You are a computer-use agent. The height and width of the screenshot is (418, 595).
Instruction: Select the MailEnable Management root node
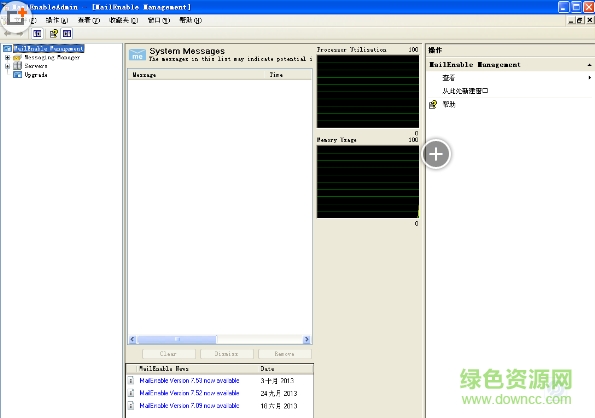click(x=49, y=49)
